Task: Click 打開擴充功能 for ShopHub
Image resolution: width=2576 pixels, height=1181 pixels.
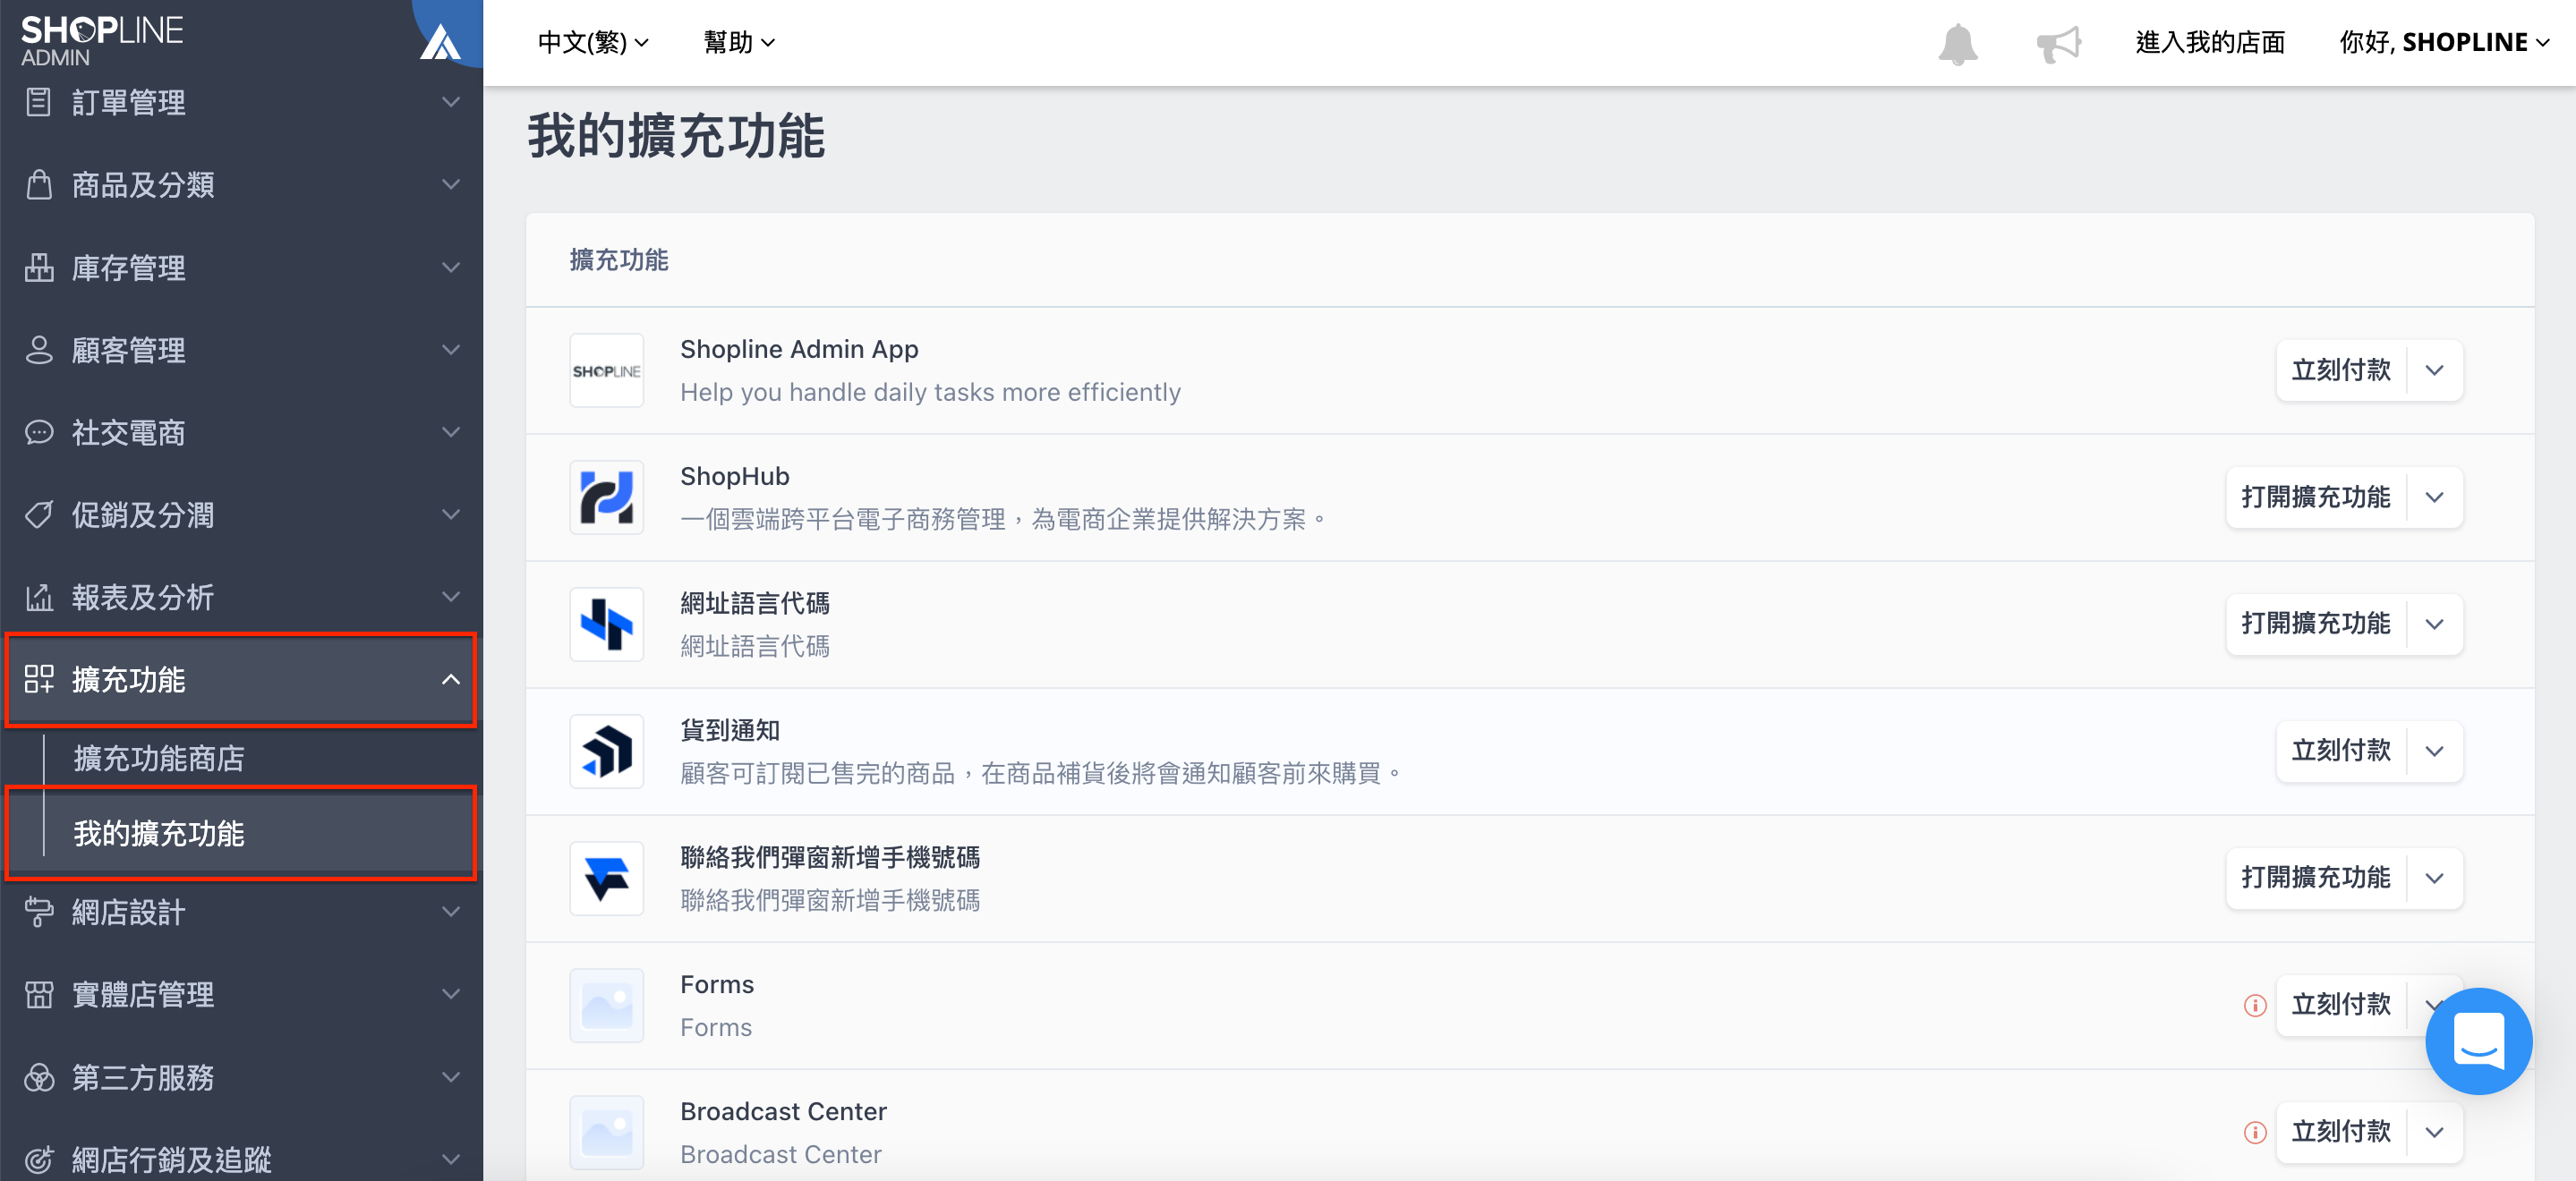Action: (2316, 497)
